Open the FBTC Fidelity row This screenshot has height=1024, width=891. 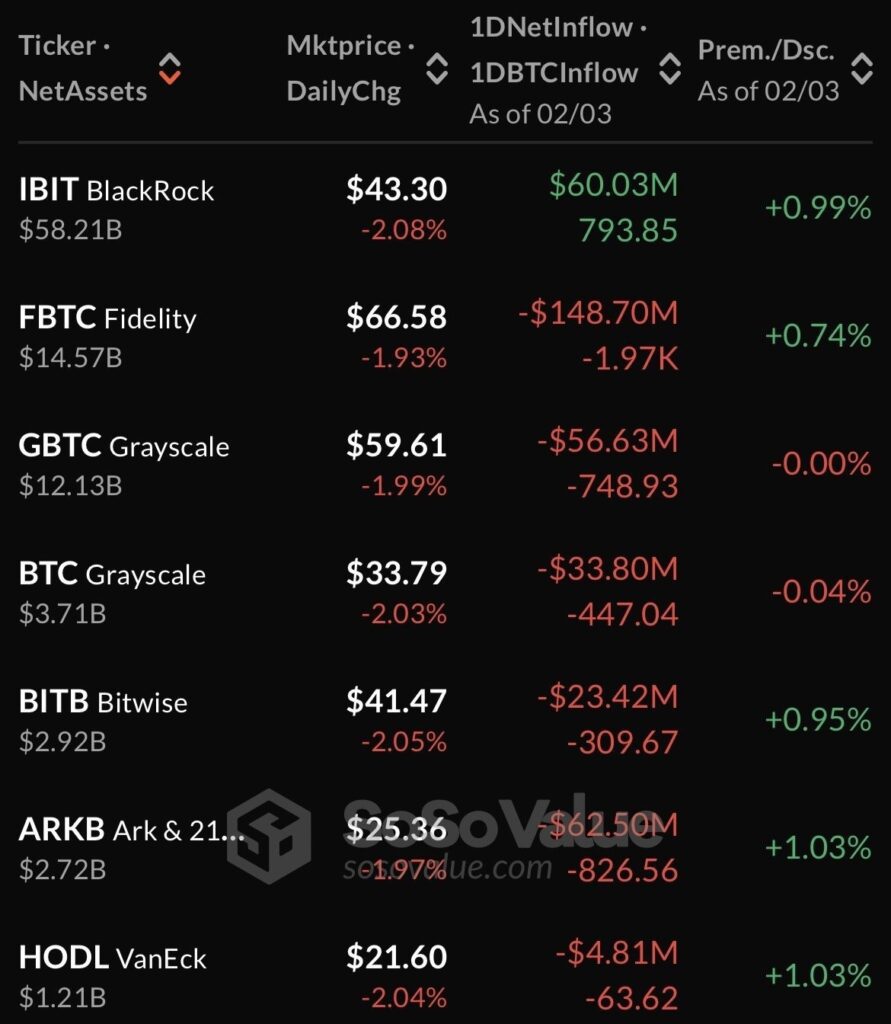[108, 318]
